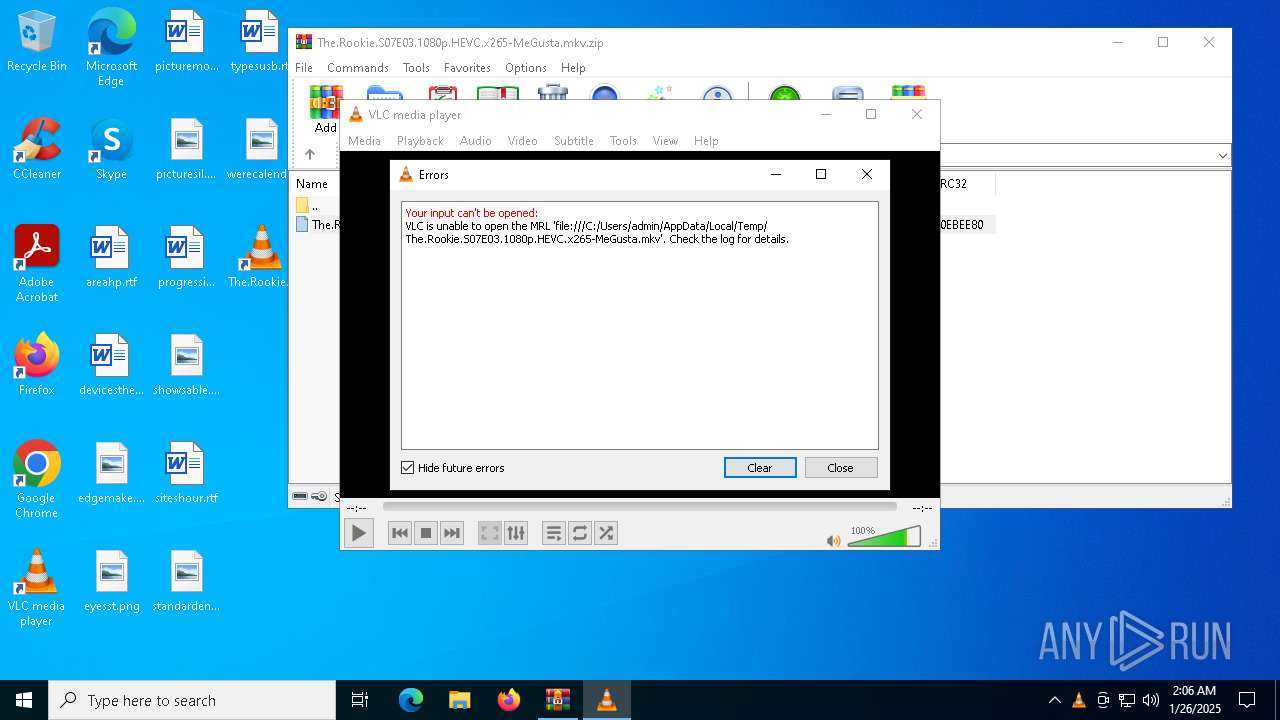
Task: Open the VLC Subtitle menu
Action: pos(574,141)
